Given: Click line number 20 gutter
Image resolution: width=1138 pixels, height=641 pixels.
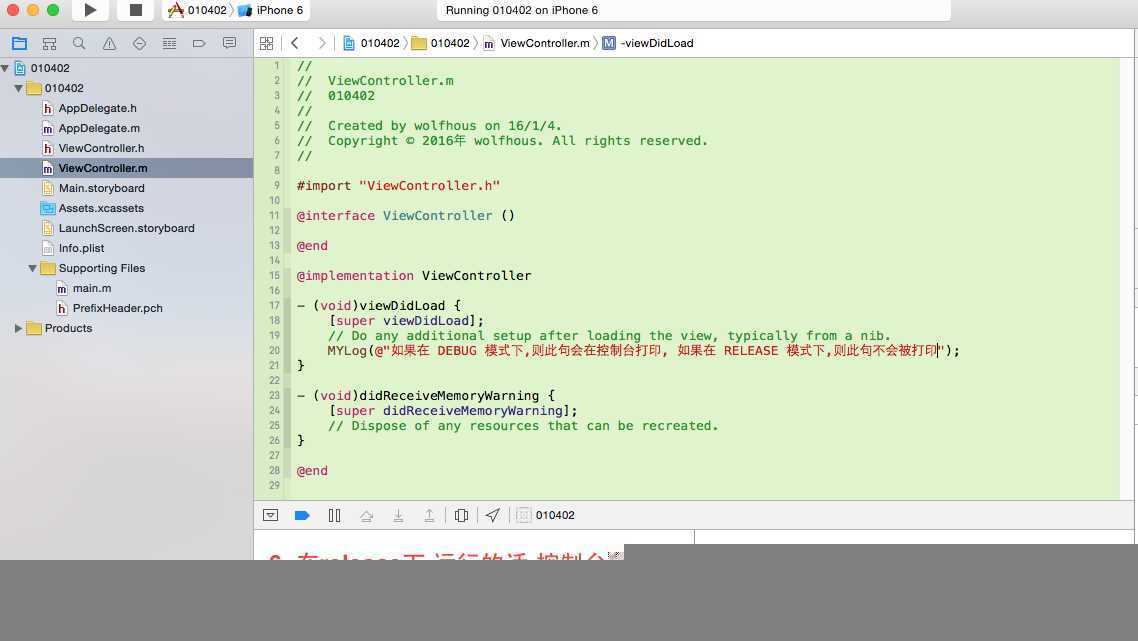Looking at the screenshot, I should tap(274, 351).
